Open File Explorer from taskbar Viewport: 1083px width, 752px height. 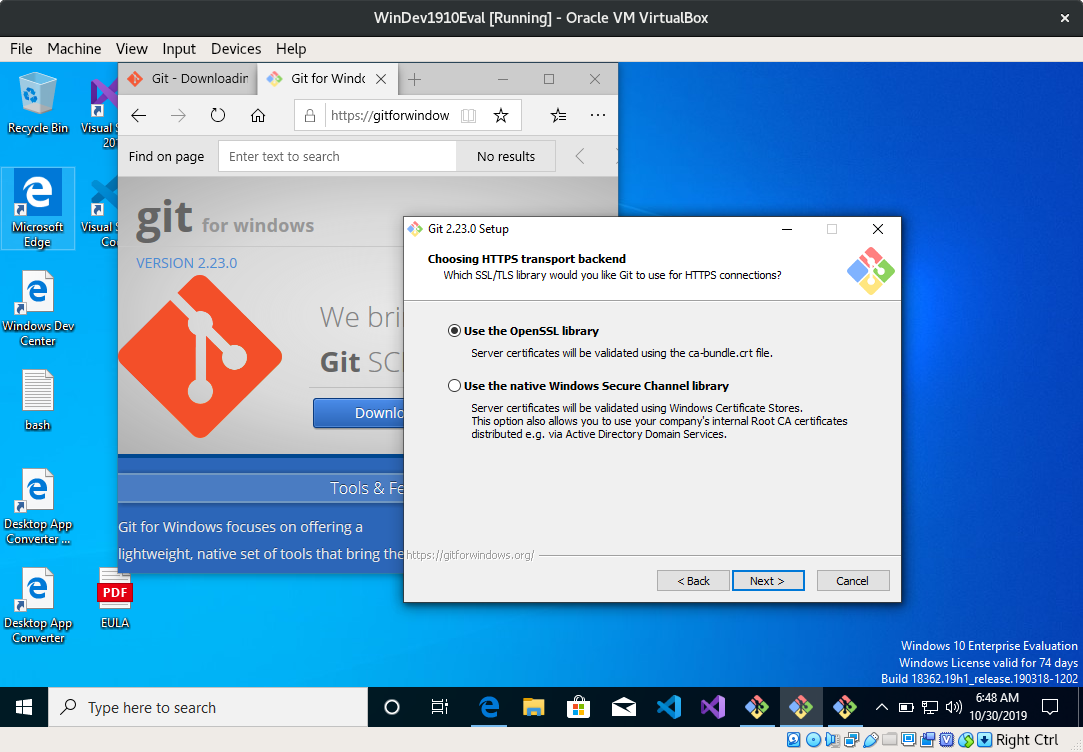[x=533, y=707]
